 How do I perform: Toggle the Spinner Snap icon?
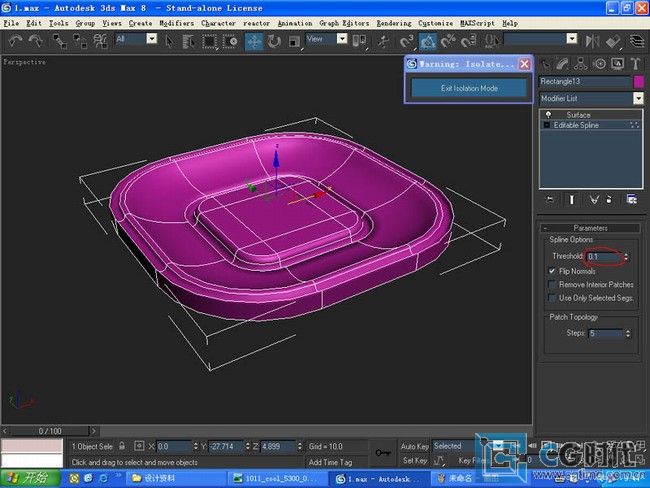[468, 41]
